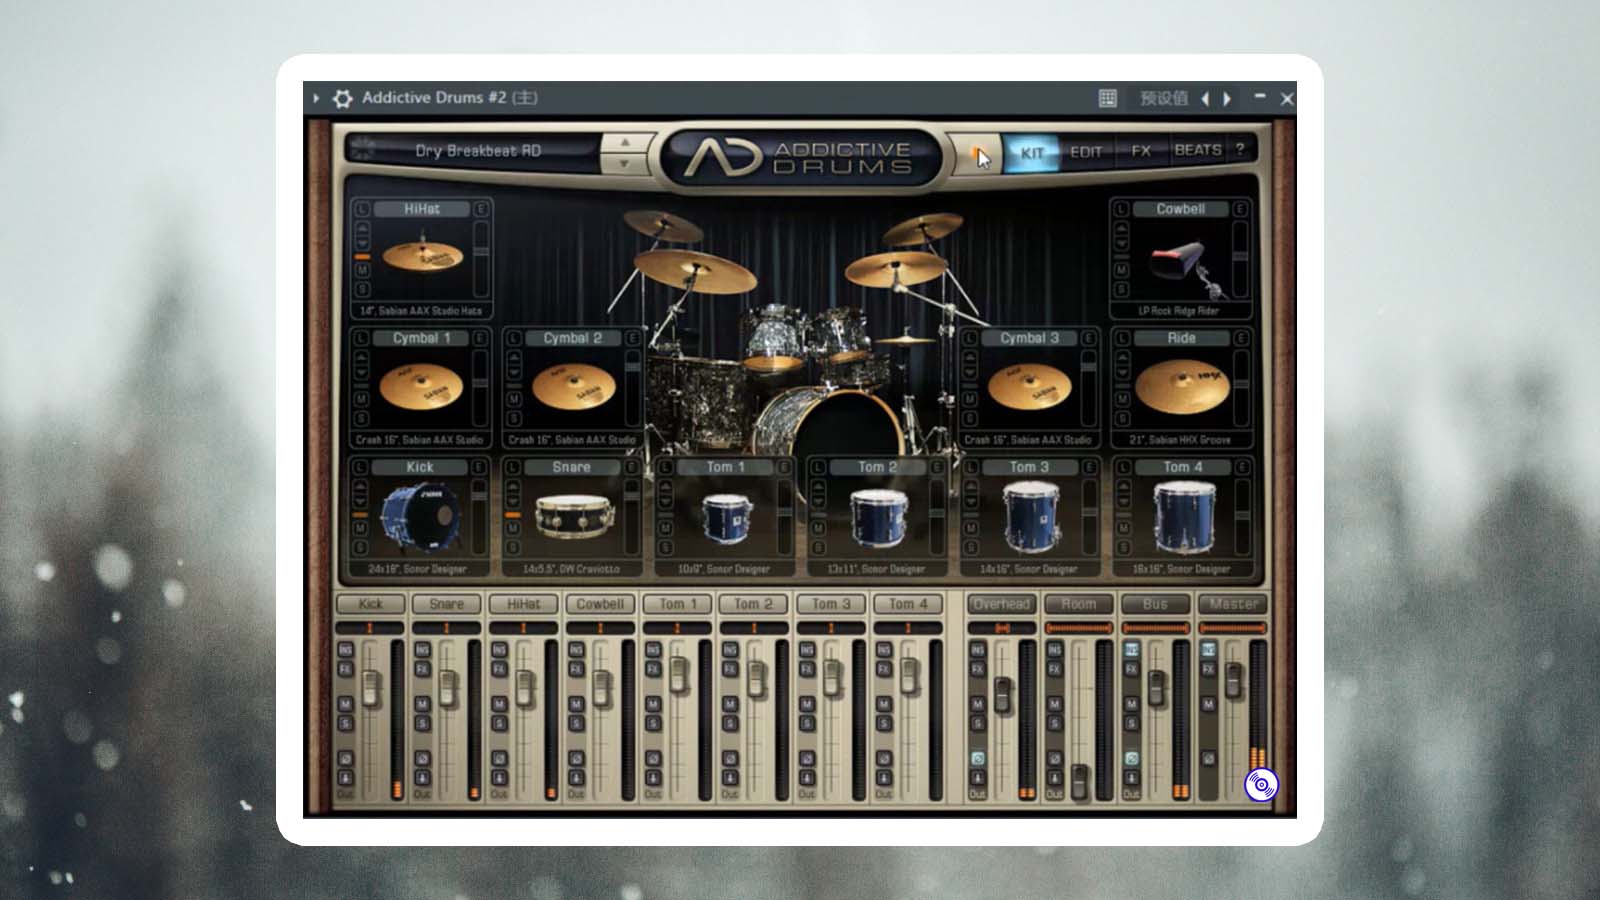Select the Overhead channel label

click(x=1001, y=604)
